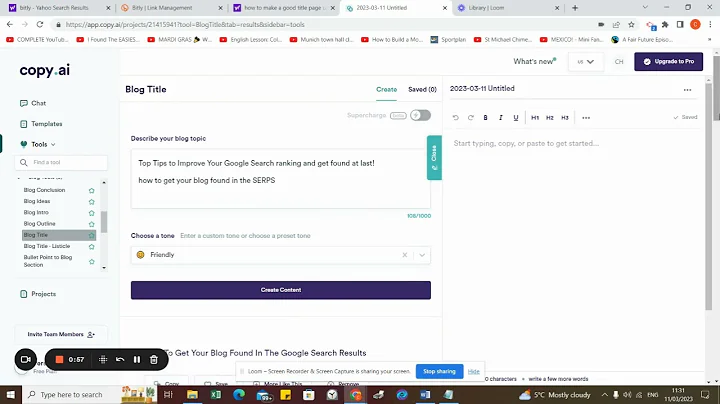The height and width of the screenshot is (404, 720).
Task: Clear the Friendly tone selection
Action: (x=405, y=255)
